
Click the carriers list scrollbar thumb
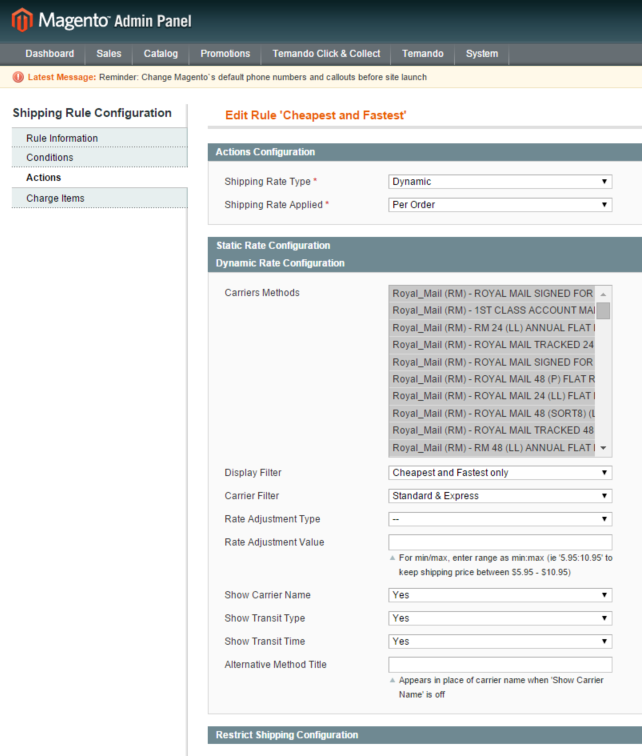[x=603, y=311]
